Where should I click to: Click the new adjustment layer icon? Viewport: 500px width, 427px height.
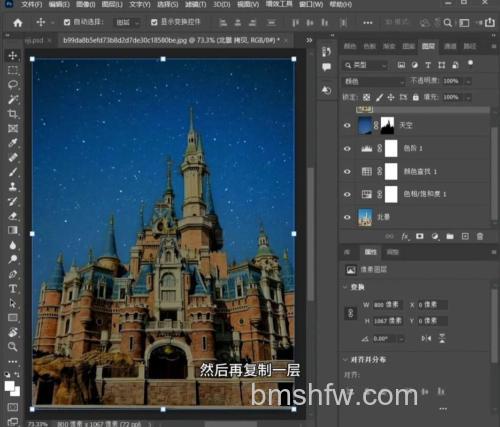point(435,236)
